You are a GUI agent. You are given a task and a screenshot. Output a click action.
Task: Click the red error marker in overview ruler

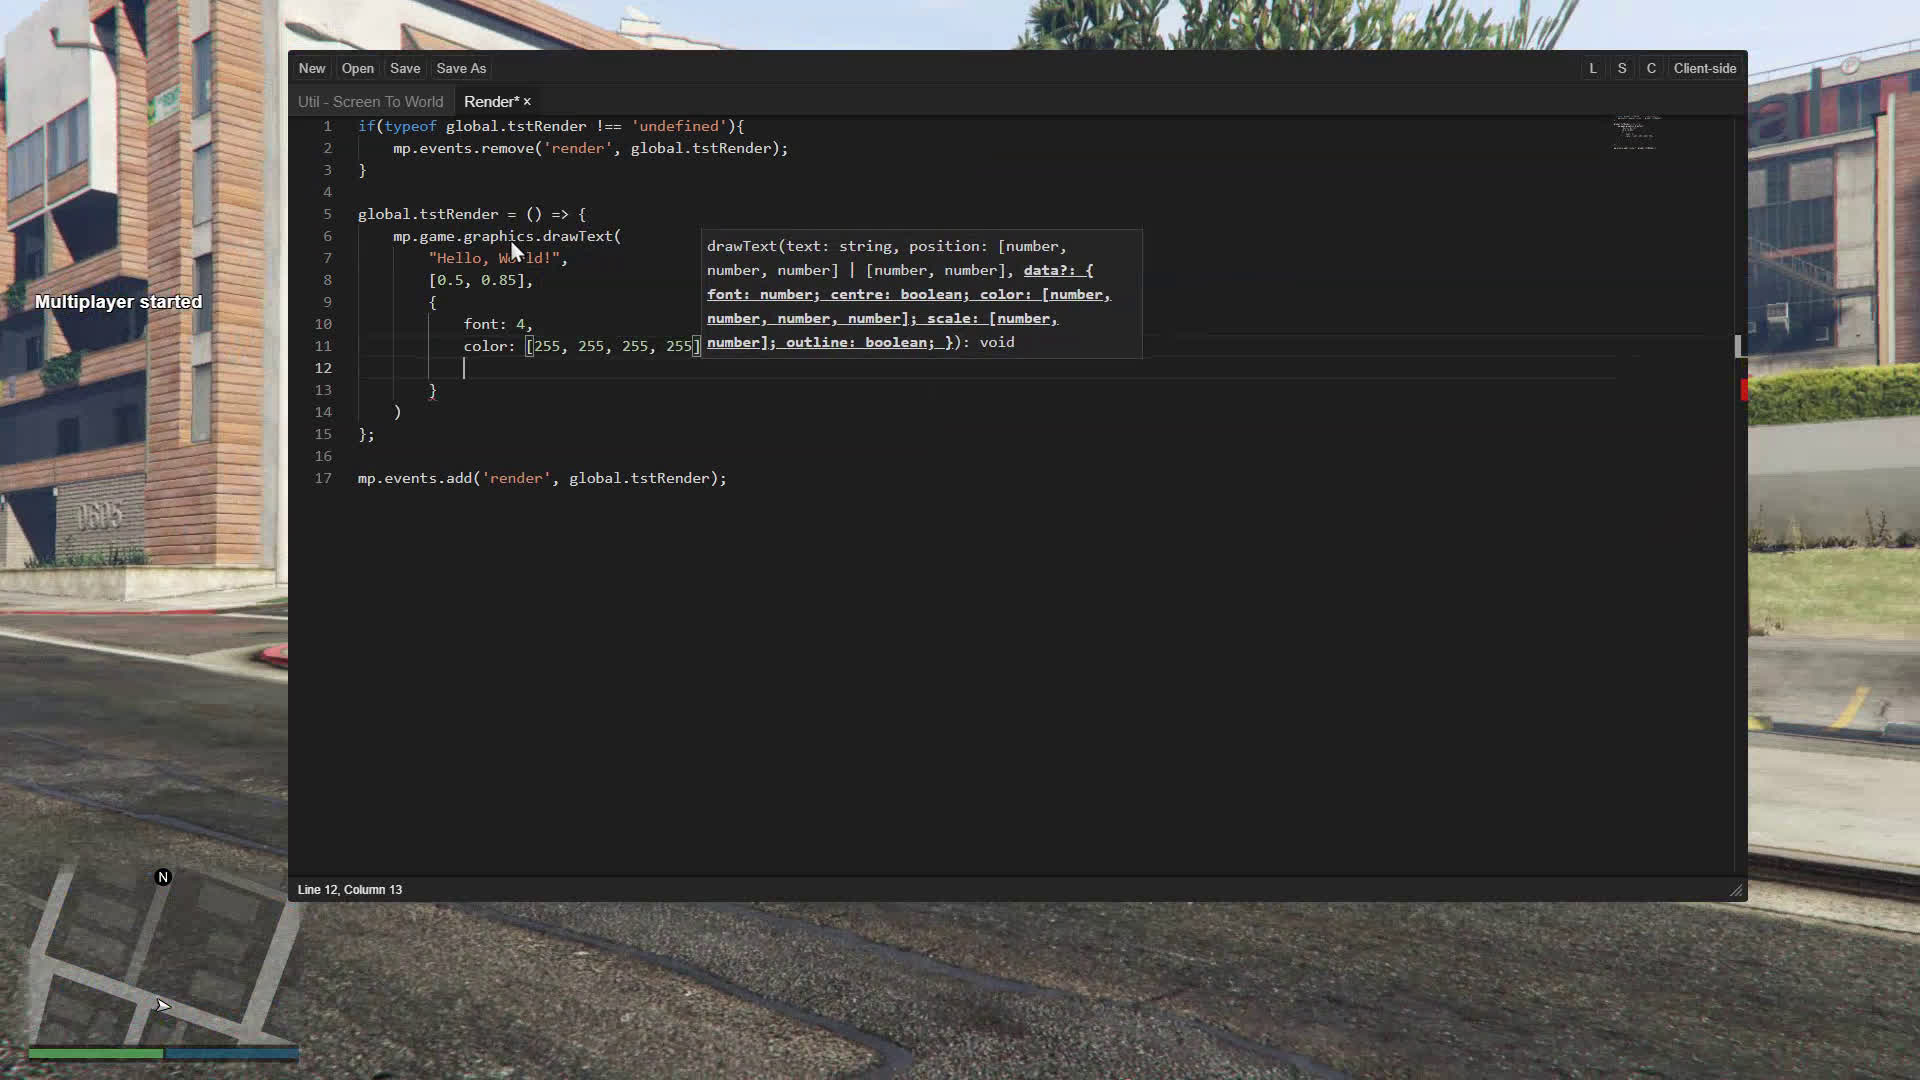1743,390
